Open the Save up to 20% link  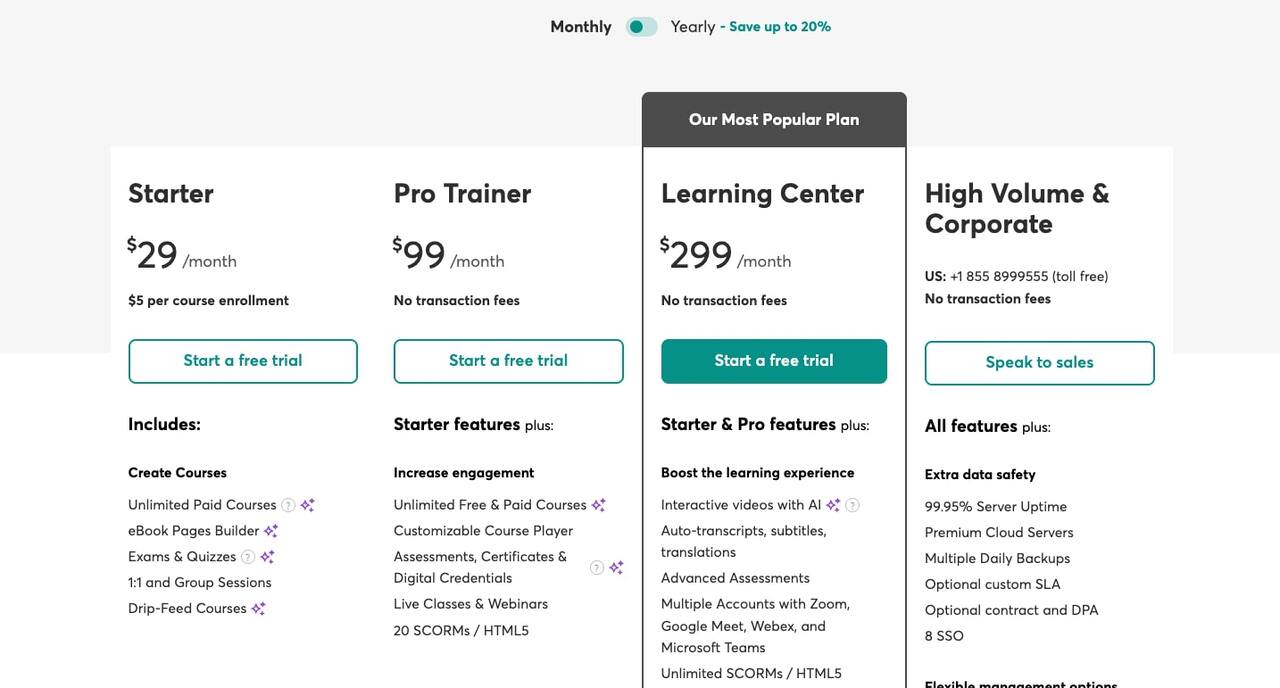(781, 26)
